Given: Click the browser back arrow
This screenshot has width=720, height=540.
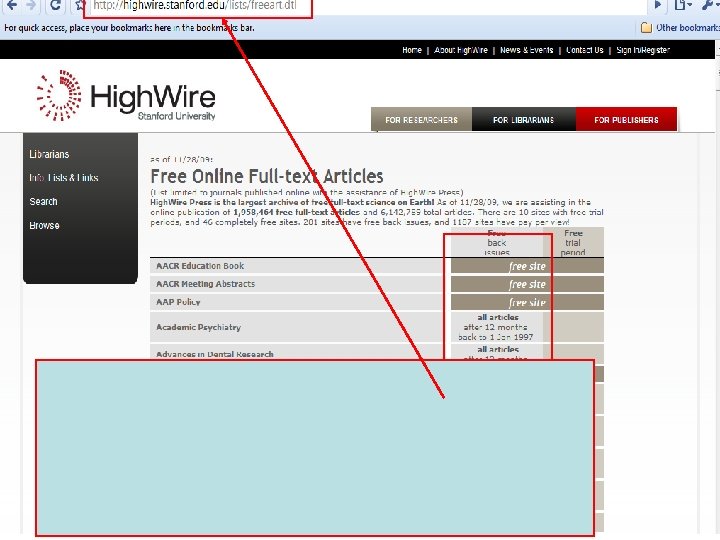Looking at the screenshot, I should [x=12, y=6].
